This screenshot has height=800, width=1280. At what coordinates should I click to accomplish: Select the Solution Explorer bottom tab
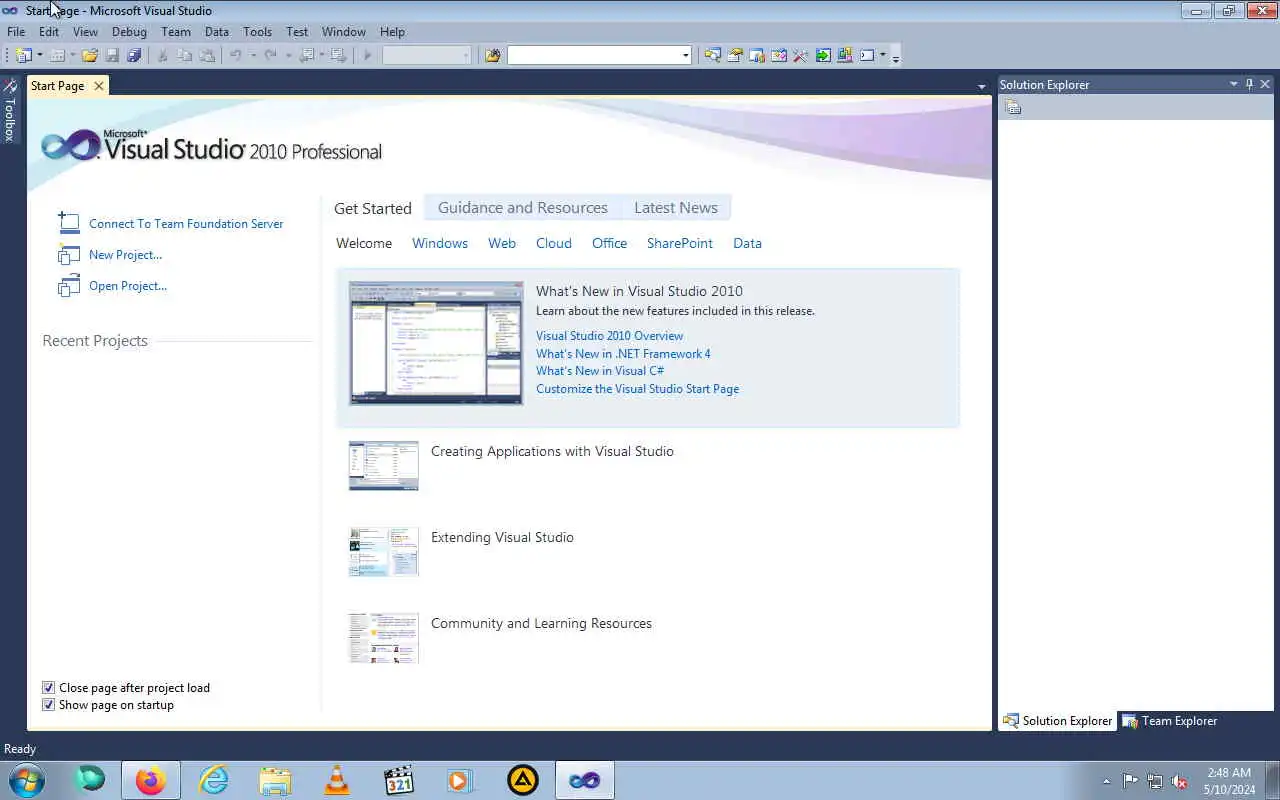(1057, 720)
